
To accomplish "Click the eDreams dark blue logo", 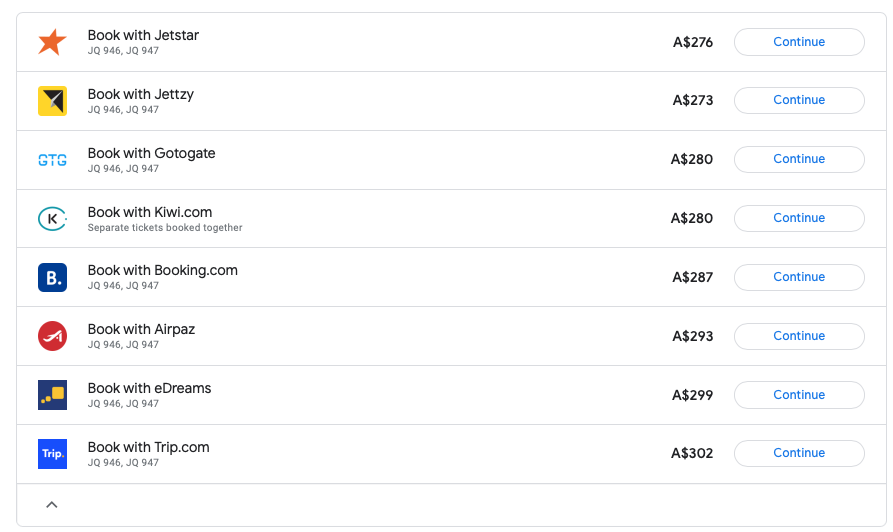I will 52,395.
